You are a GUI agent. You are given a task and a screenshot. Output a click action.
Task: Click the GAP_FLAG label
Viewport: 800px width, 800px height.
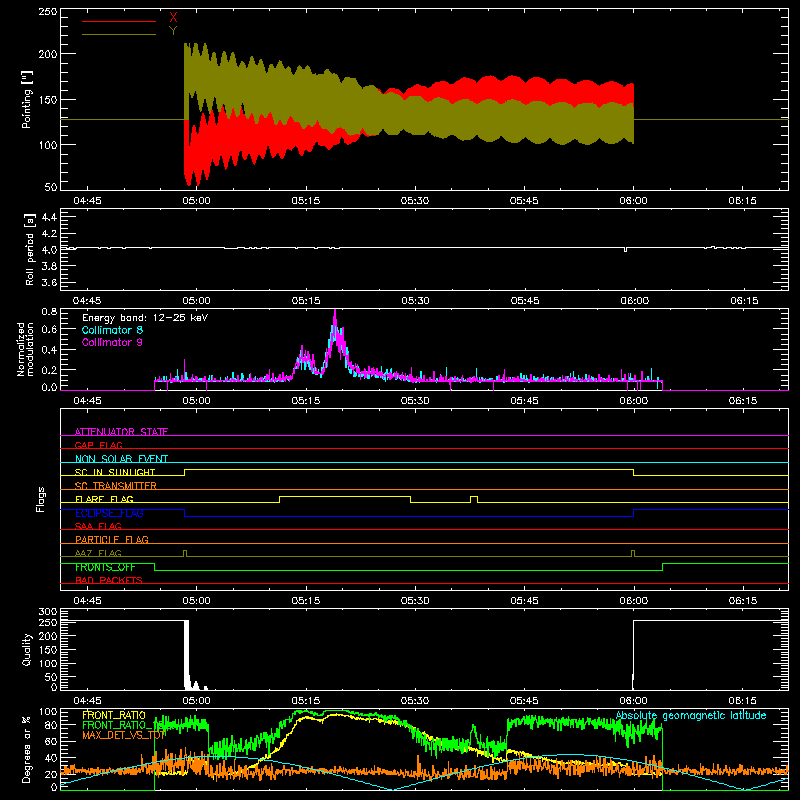click(98, 445)
